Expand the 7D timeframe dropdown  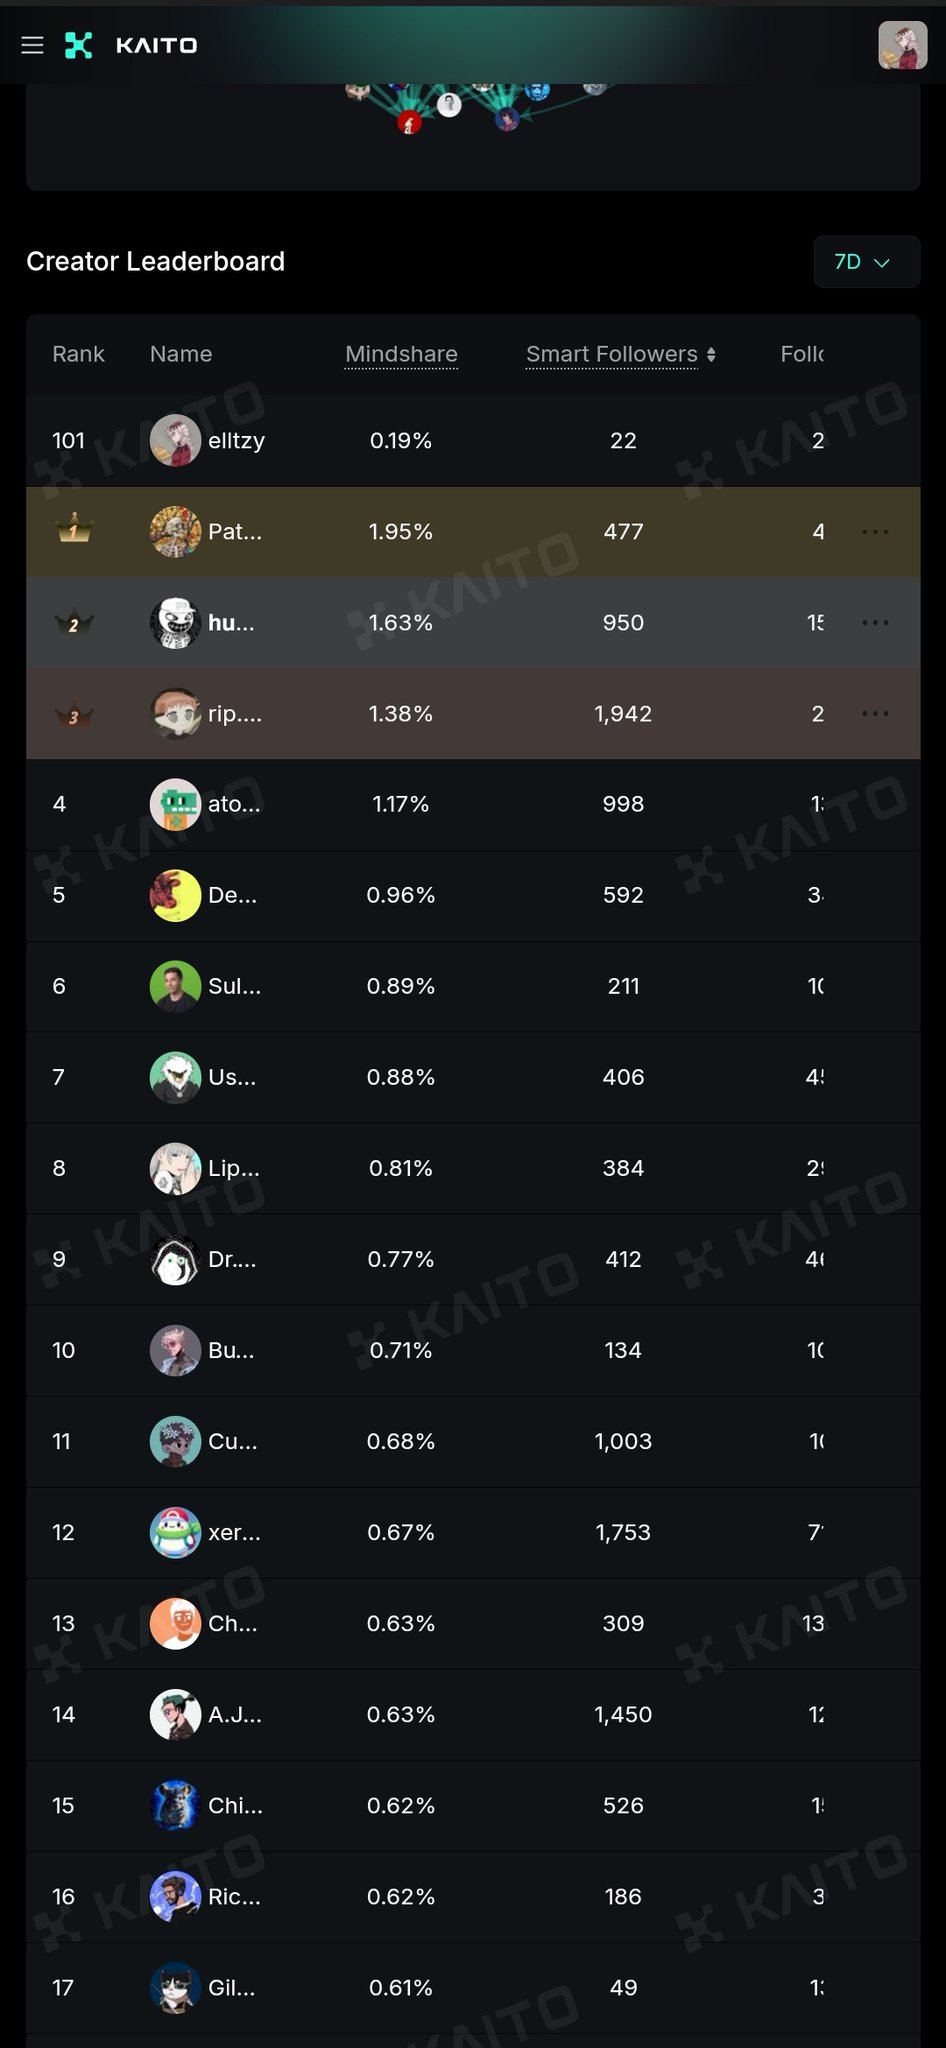(x=866, y=262)
